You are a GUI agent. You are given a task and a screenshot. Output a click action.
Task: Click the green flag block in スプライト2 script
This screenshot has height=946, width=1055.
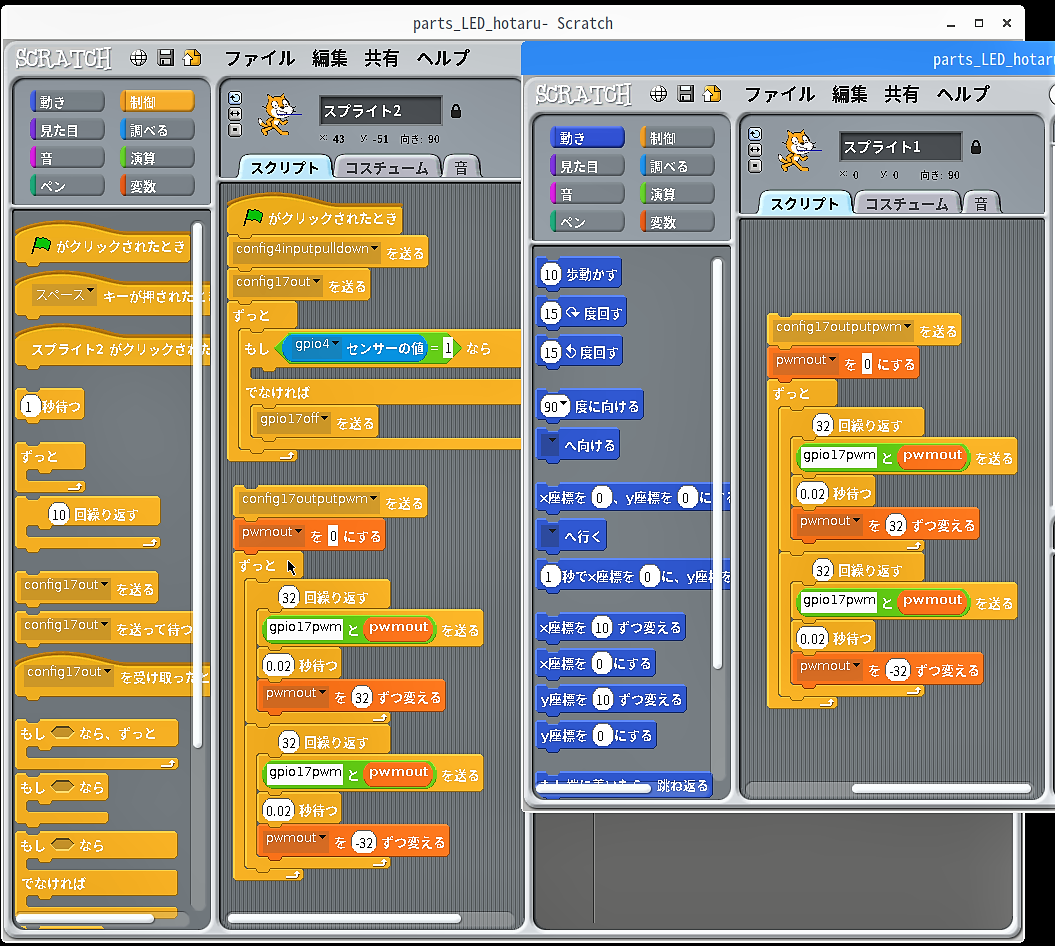click(314, 217)
